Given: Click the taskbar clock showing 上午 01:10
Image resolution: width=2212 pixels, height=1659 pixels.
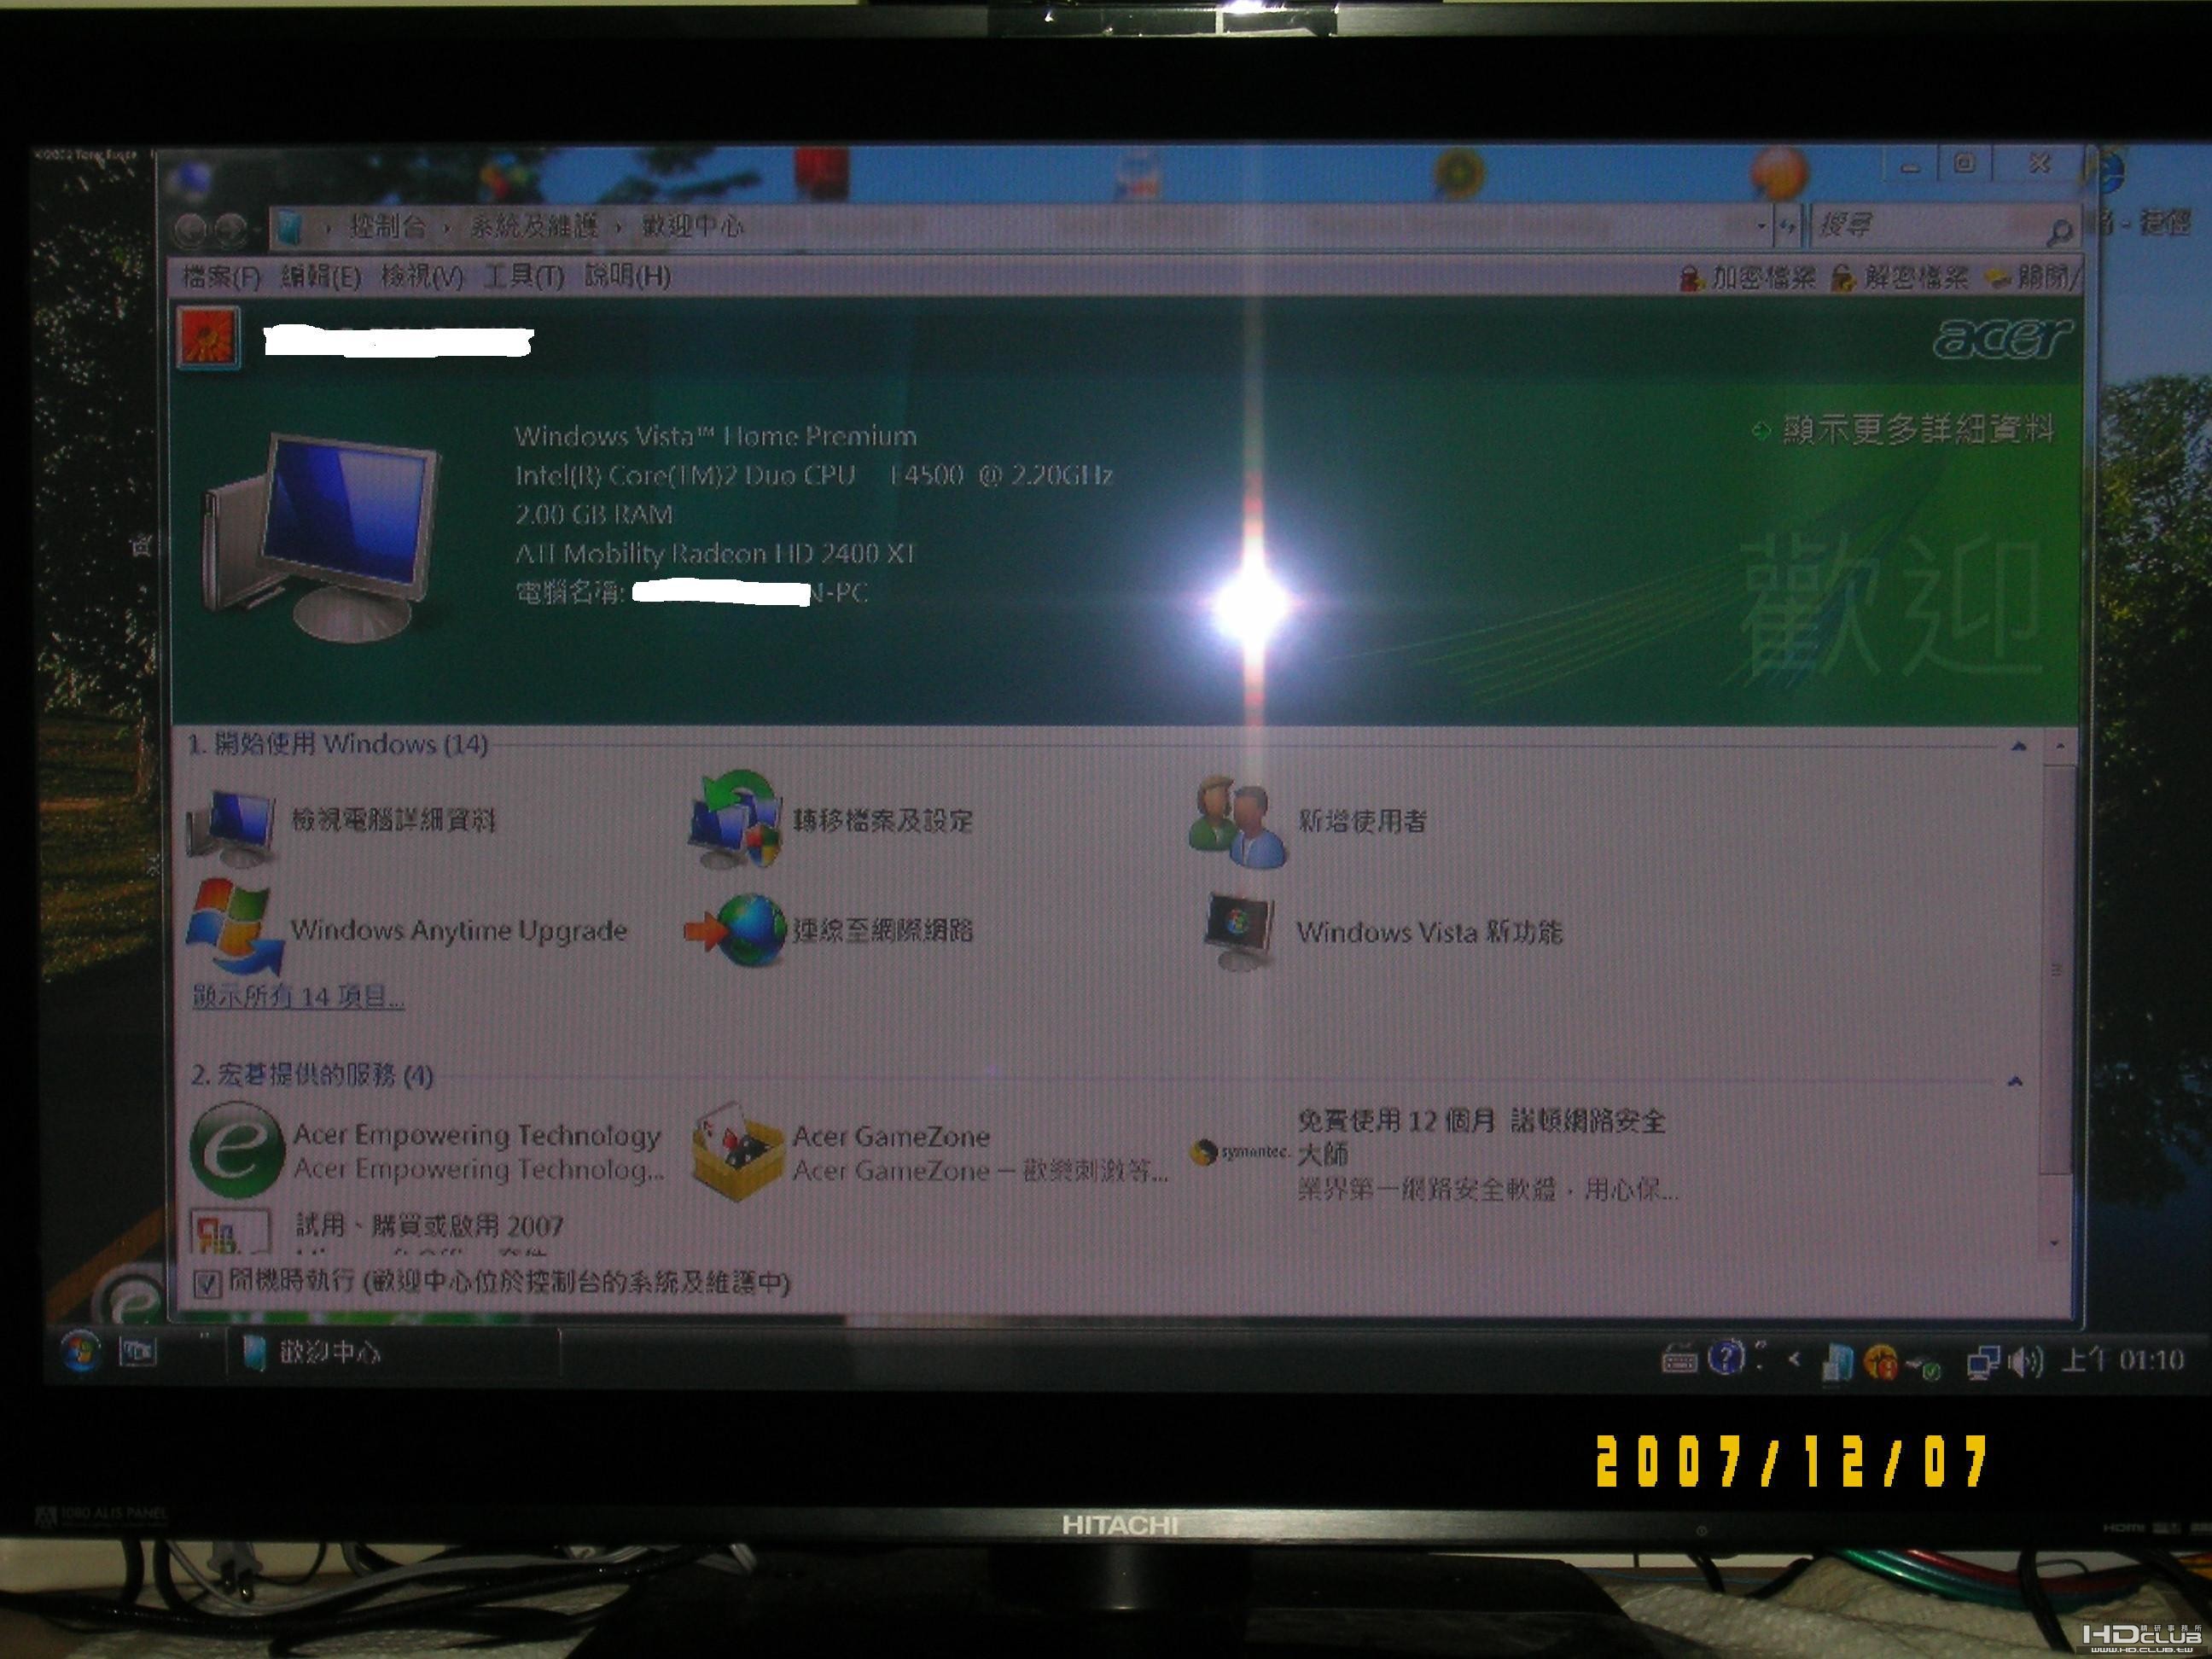Looking at the screenshot, I should (2123, 1360).
